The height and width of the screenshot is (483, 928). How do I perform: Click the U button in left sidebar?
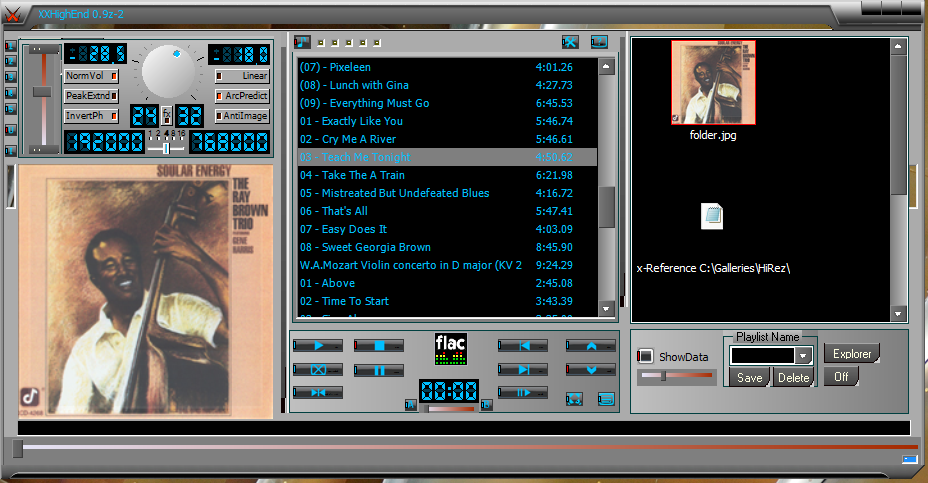pos(10,130)
